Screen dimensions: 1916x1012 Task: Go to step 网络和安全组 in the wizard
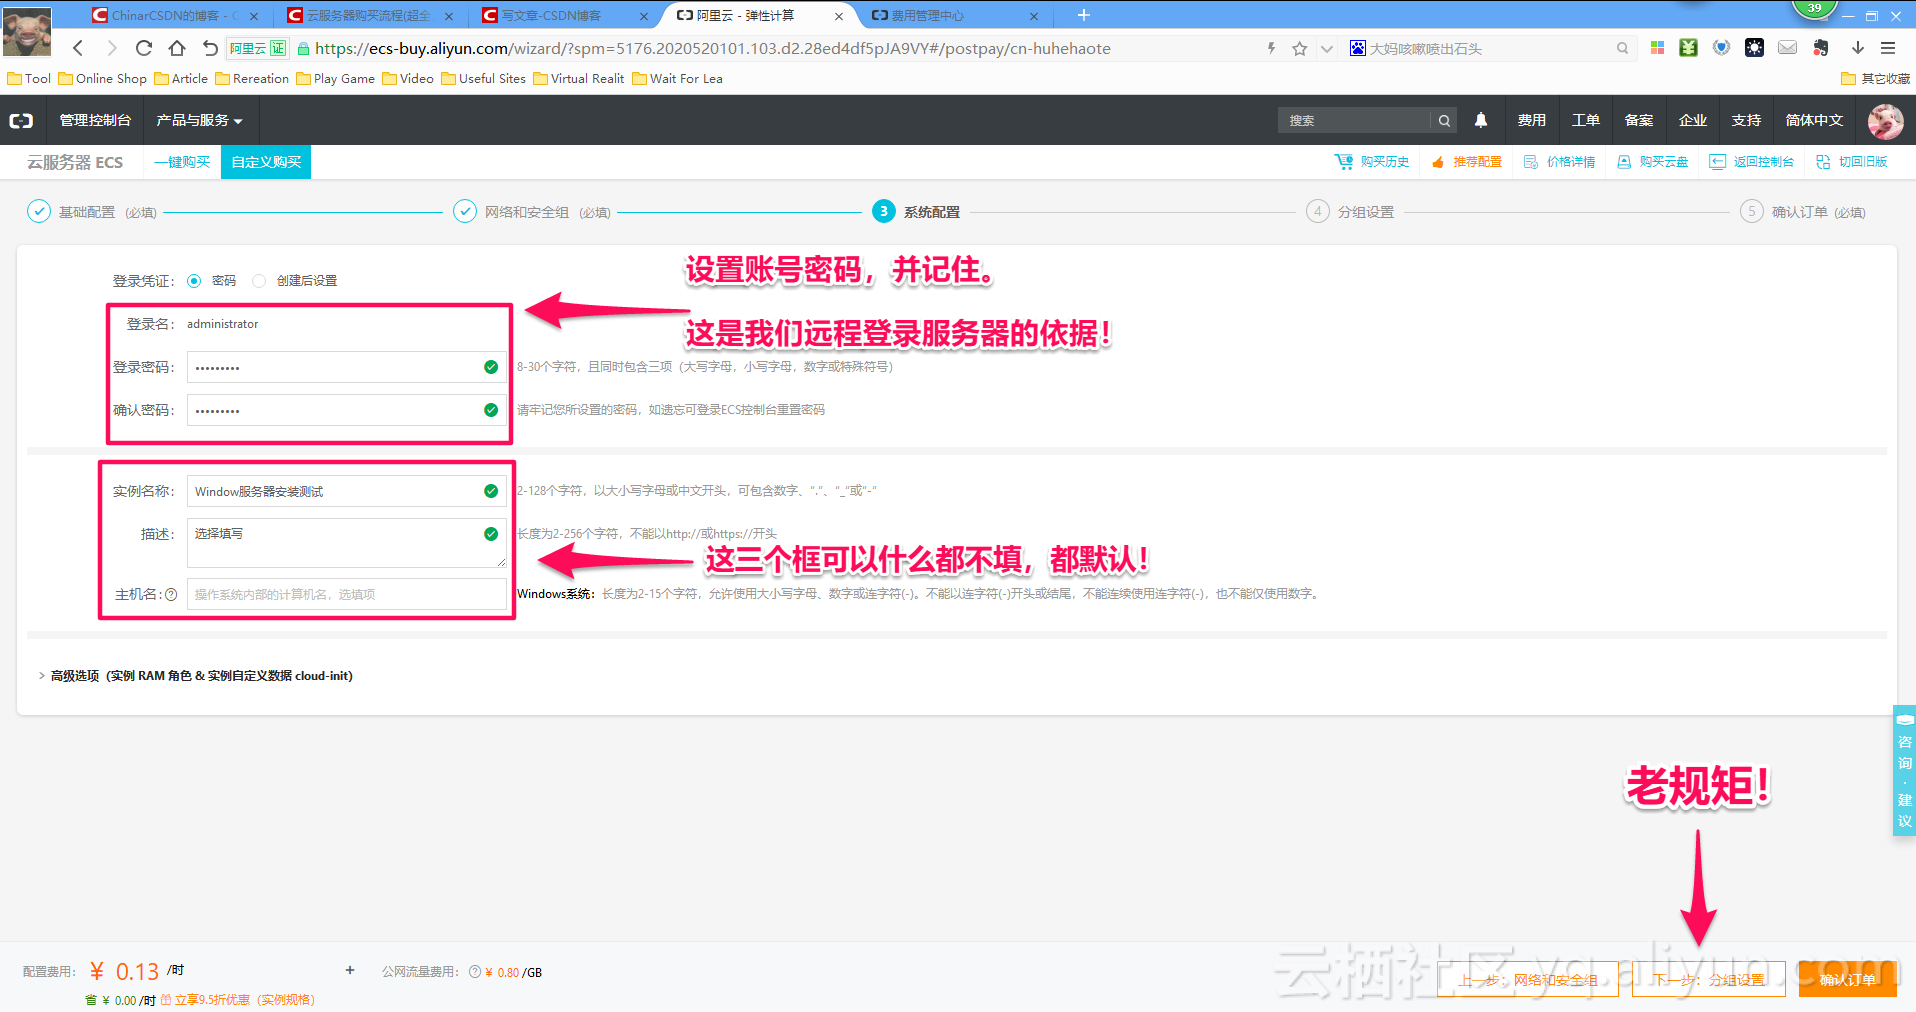[x=532, y=212]
